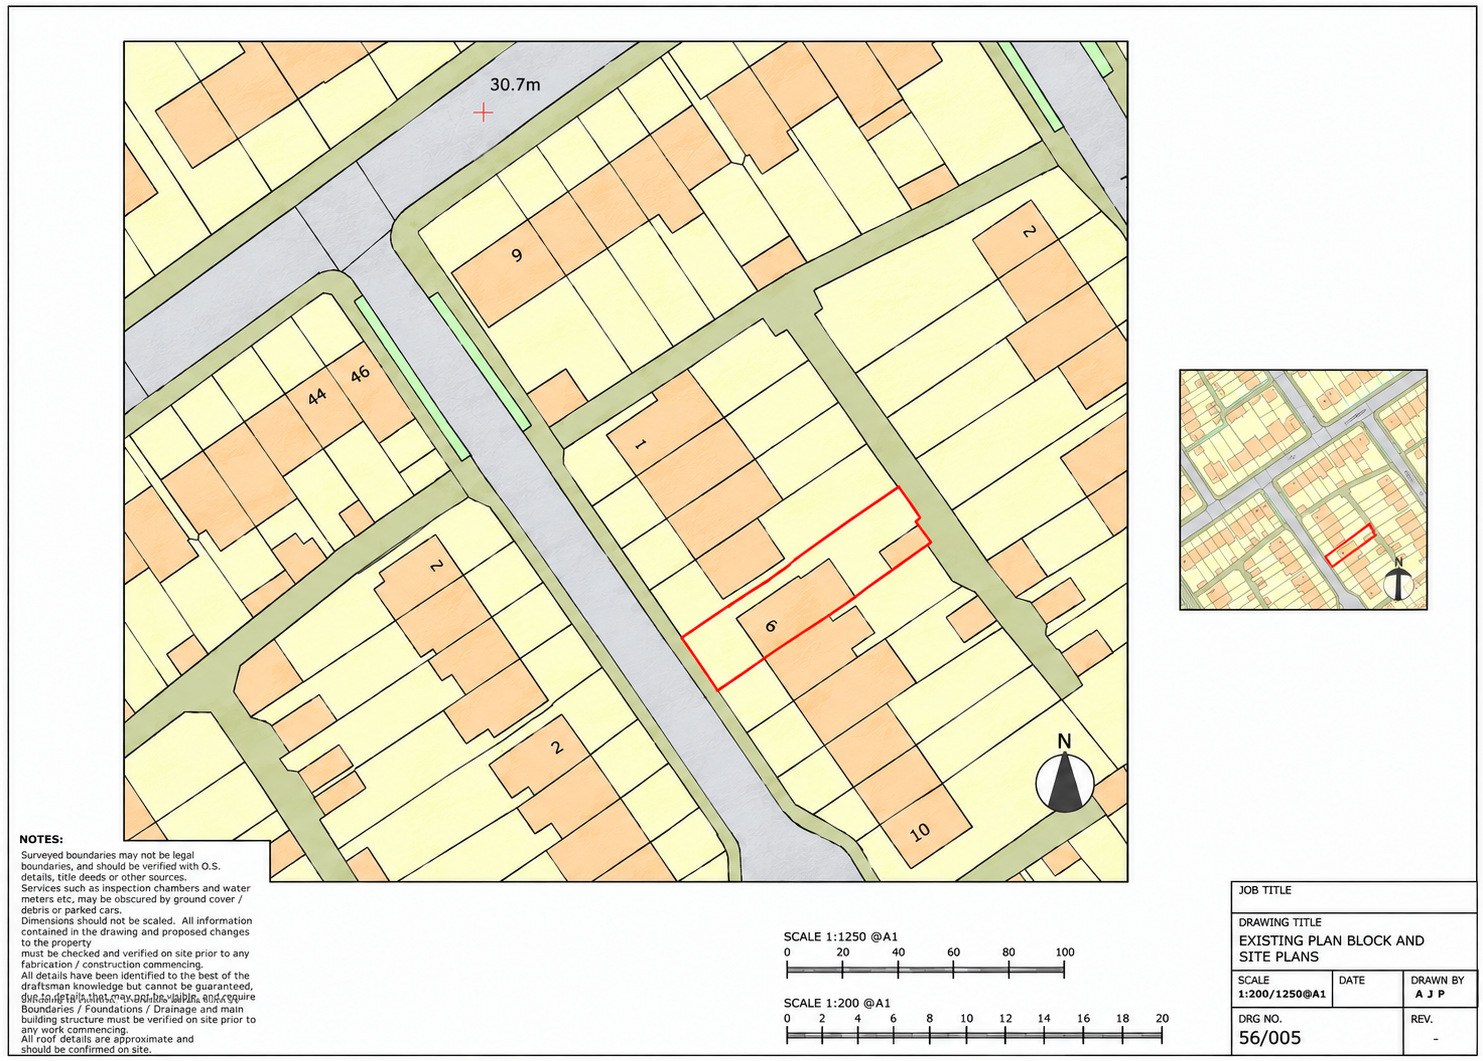Select drawing number 56/005

(1270, 1038)
